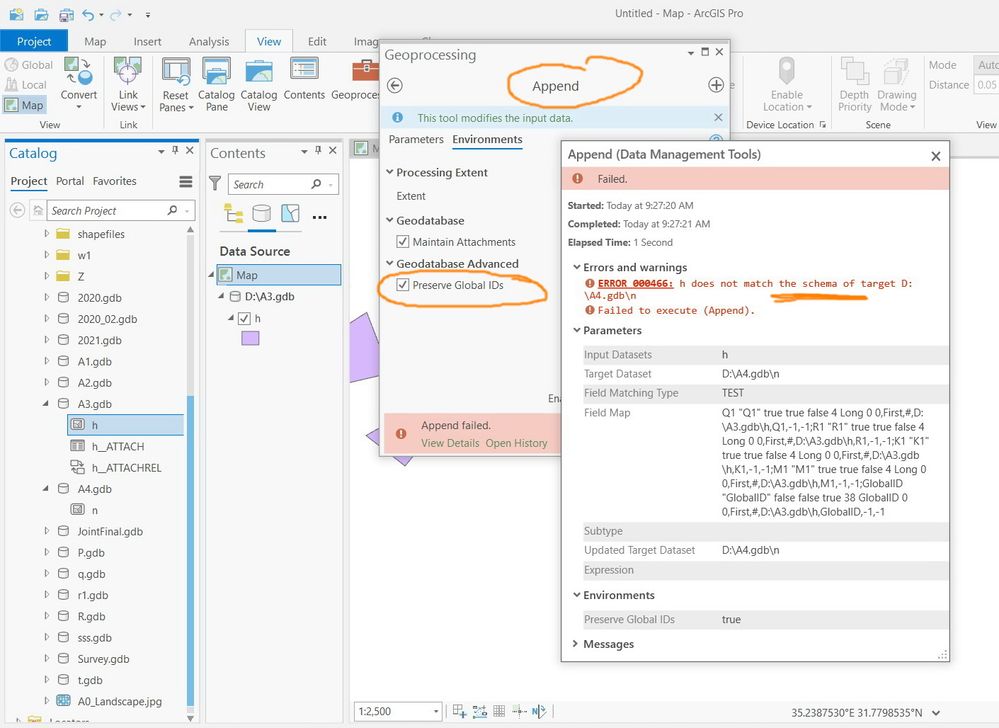Switch to the Insert ribbon tab

coord(147,41)
